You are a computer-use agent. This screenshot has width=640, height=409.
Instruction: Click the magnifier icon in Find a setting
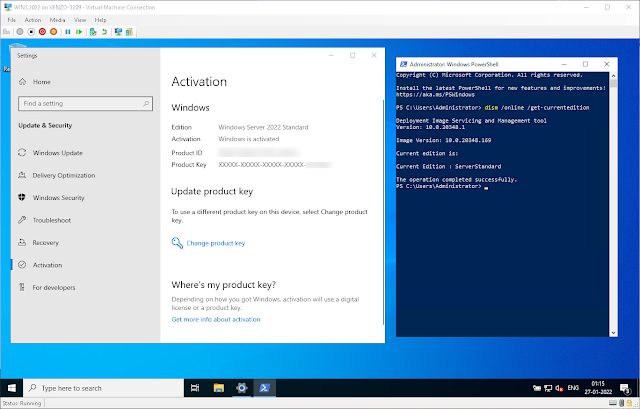[146, 104]
